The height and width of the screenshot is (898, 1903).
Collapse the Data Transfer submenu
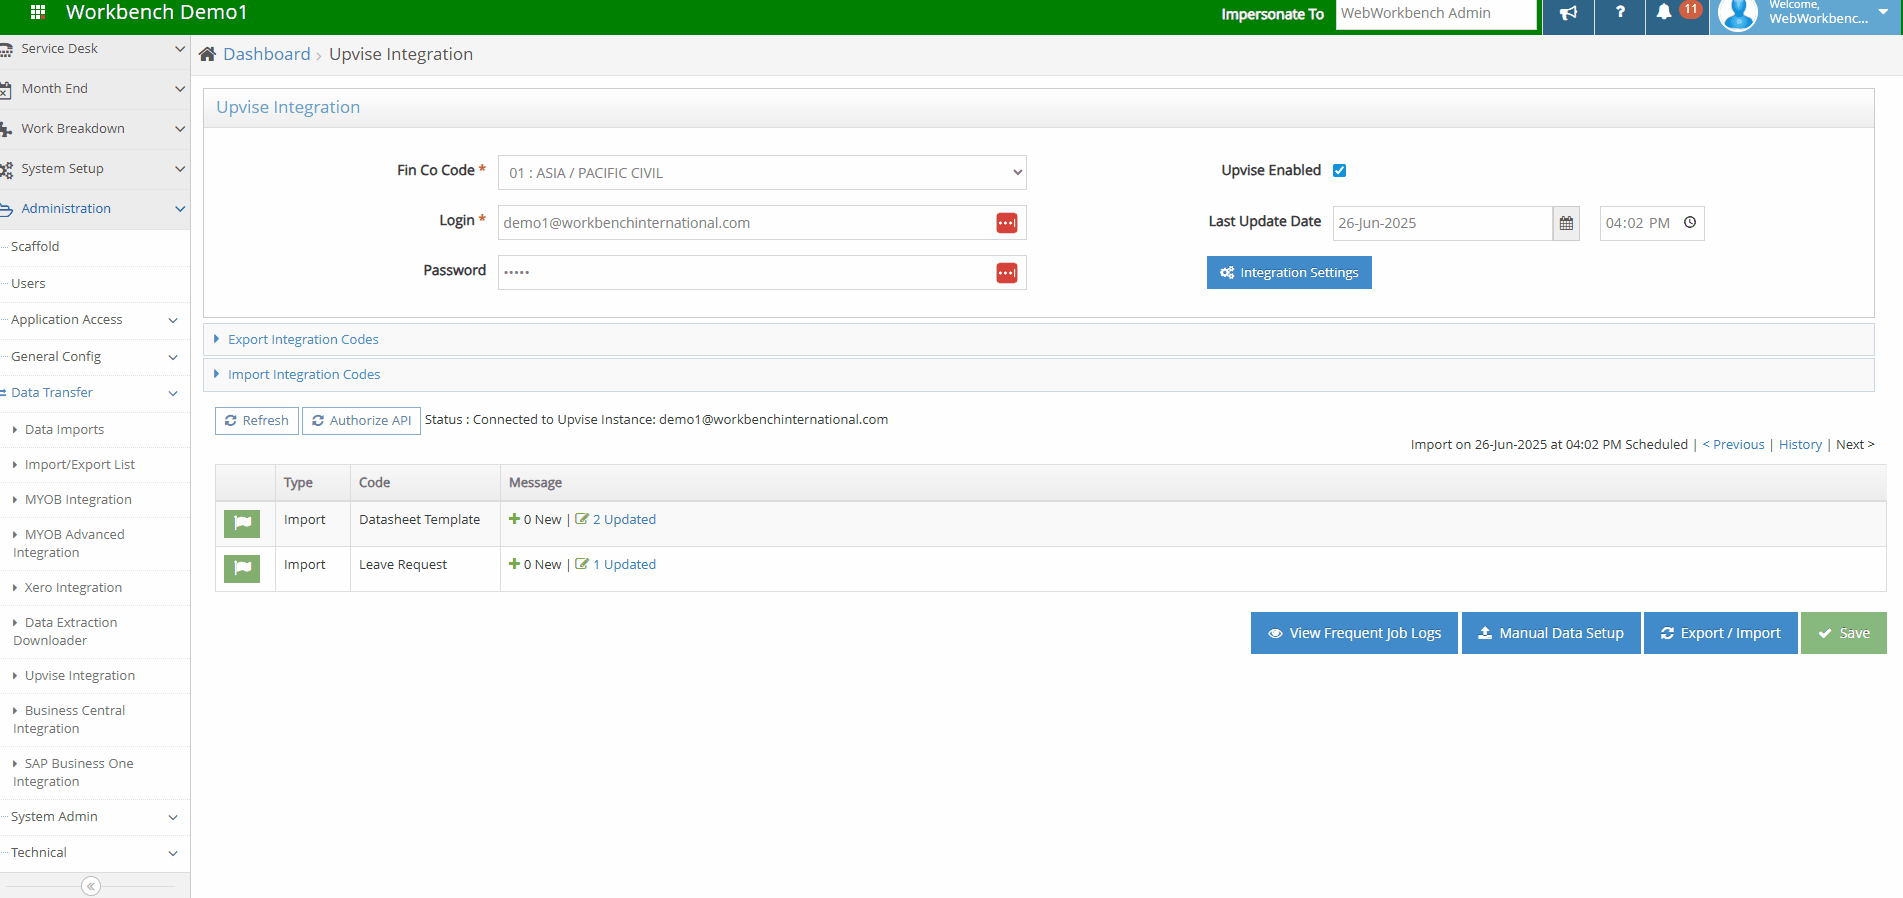tap(173, 393)
